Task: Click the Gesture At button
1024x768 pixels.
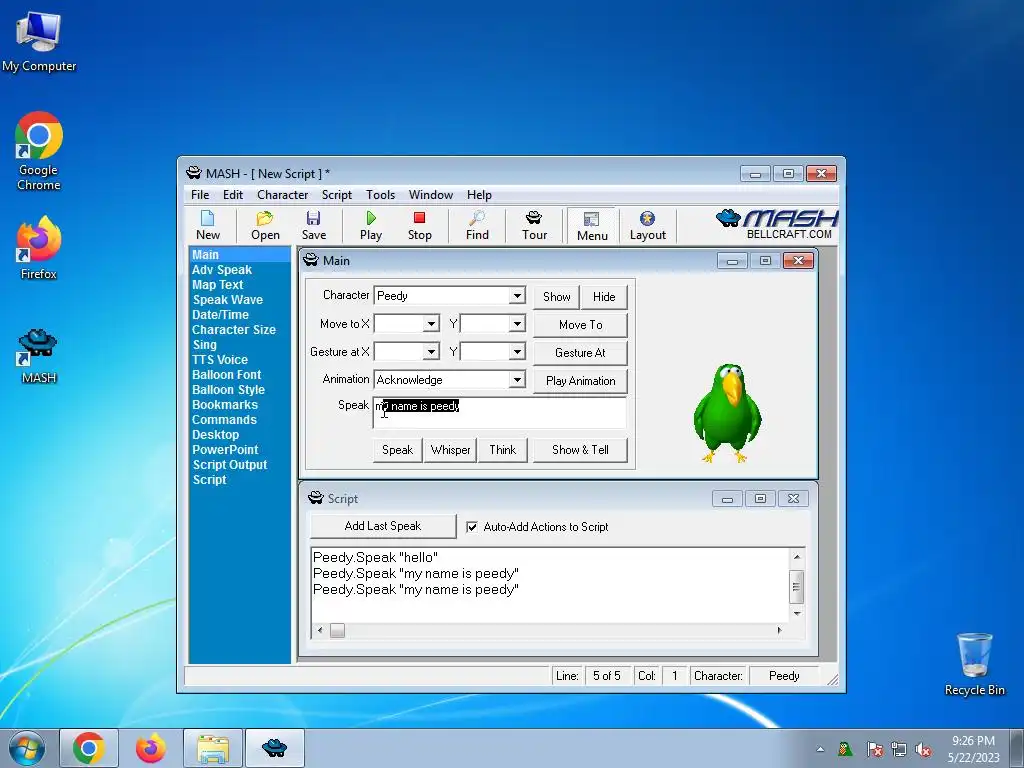Action: (581, 353)
